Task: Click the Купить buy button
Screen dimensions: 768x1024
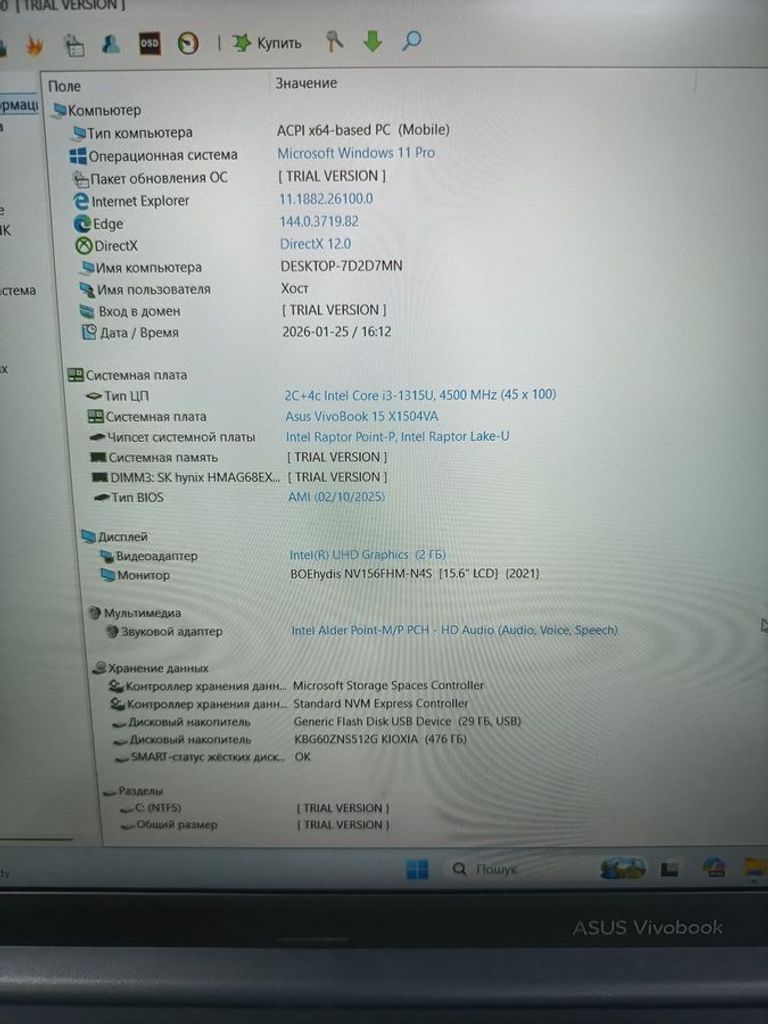Action: [267, 43]
